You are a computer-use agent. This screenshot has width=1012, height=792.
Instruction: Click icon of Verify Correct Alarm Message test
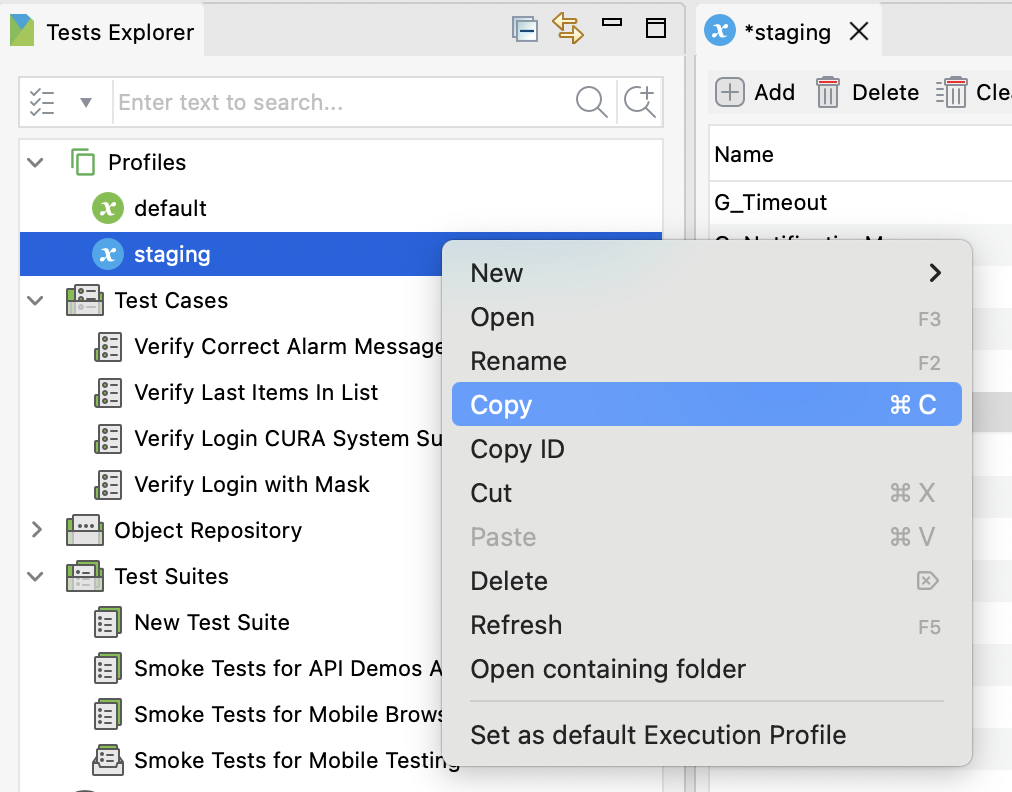pyautogui.click(x=108, y=347)
